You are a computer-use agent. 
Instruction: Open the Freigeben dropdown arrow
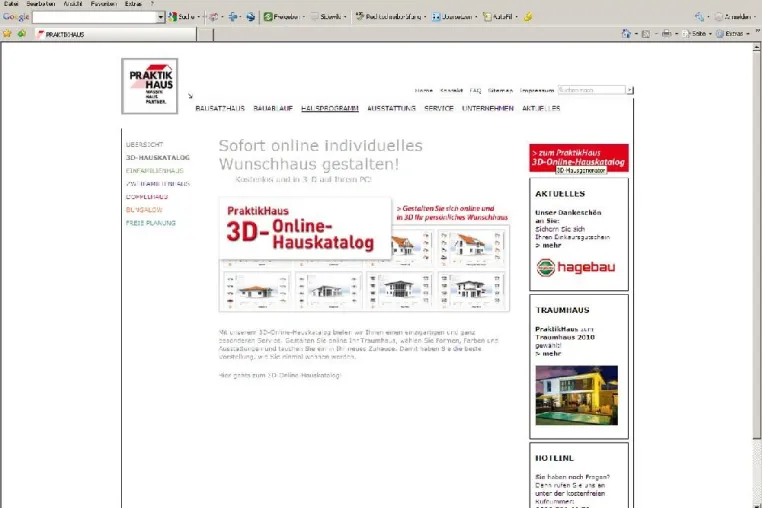(304, 17)
